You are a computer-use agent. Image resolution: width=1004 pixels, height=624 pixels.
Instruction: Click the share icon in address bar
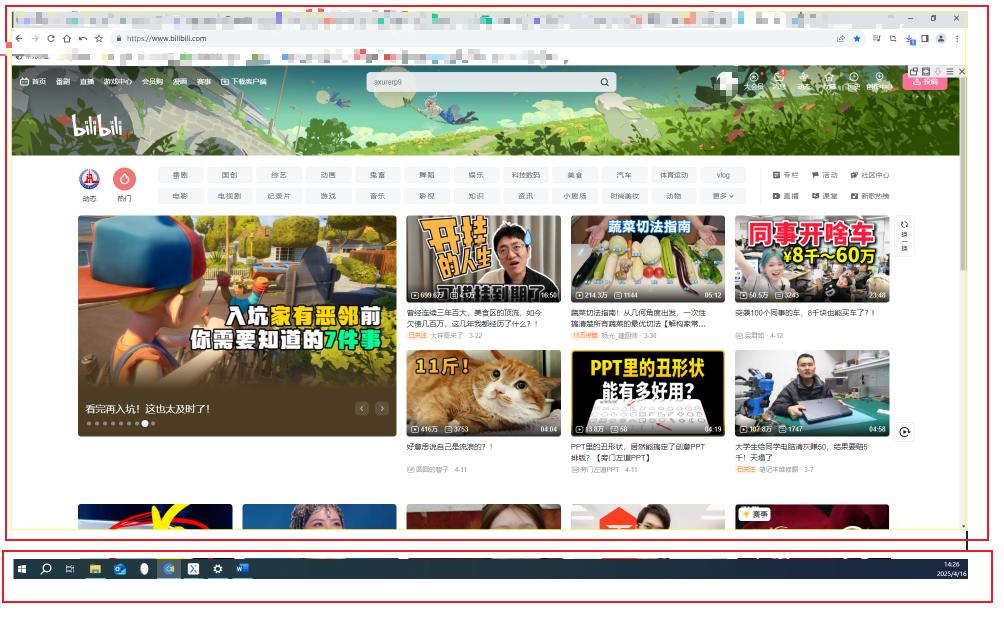[841, 38]
